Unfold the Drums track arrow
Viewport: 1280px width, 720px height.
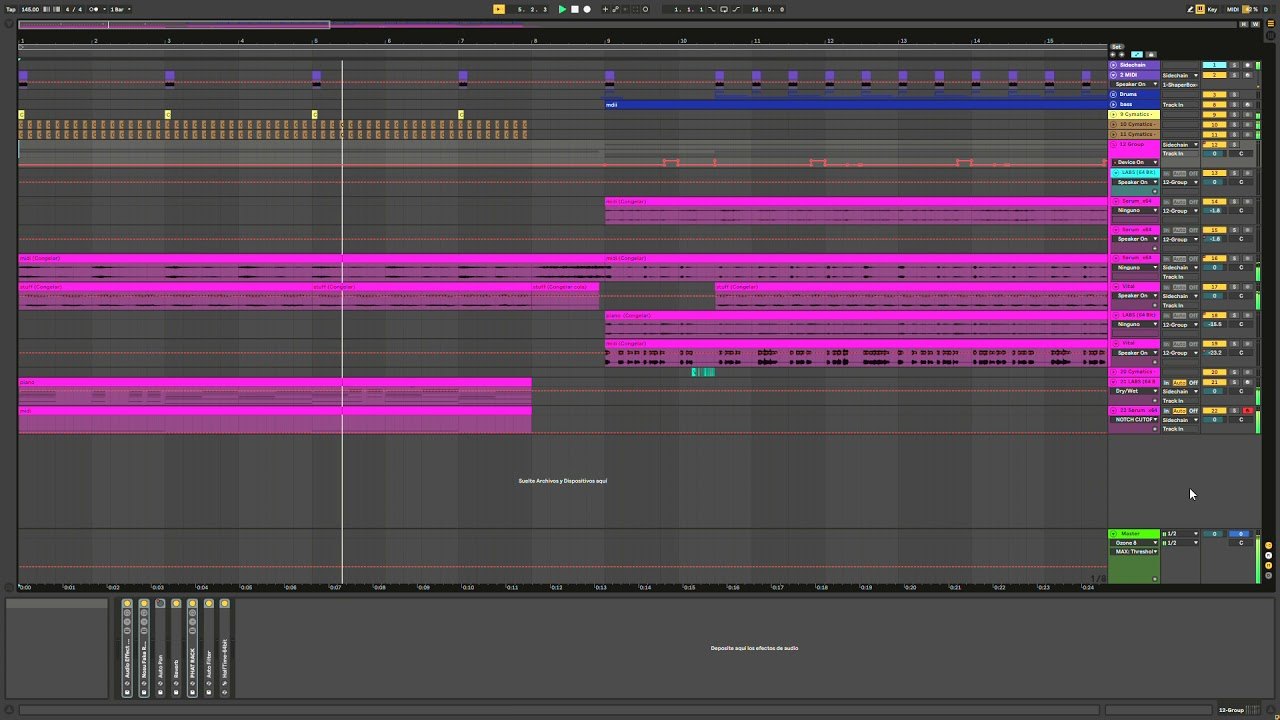(1114, 94)
